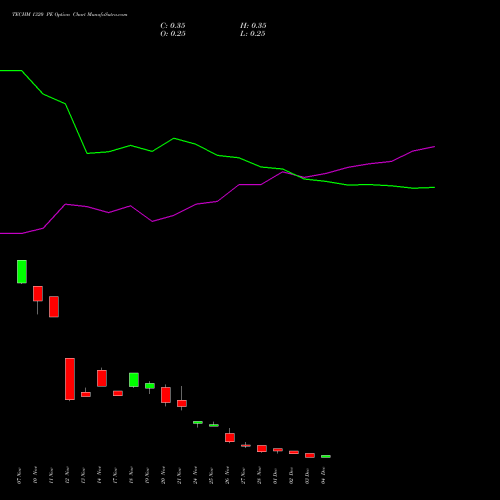Select the 17 Nov date label
Screen dimensions: 500x500
115,476
